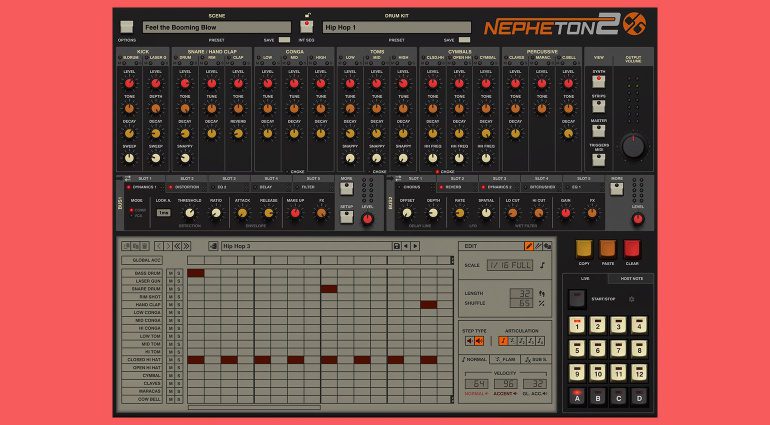Open the Scene preset field Feel the Booming Blow

click(x=217, y=28)
